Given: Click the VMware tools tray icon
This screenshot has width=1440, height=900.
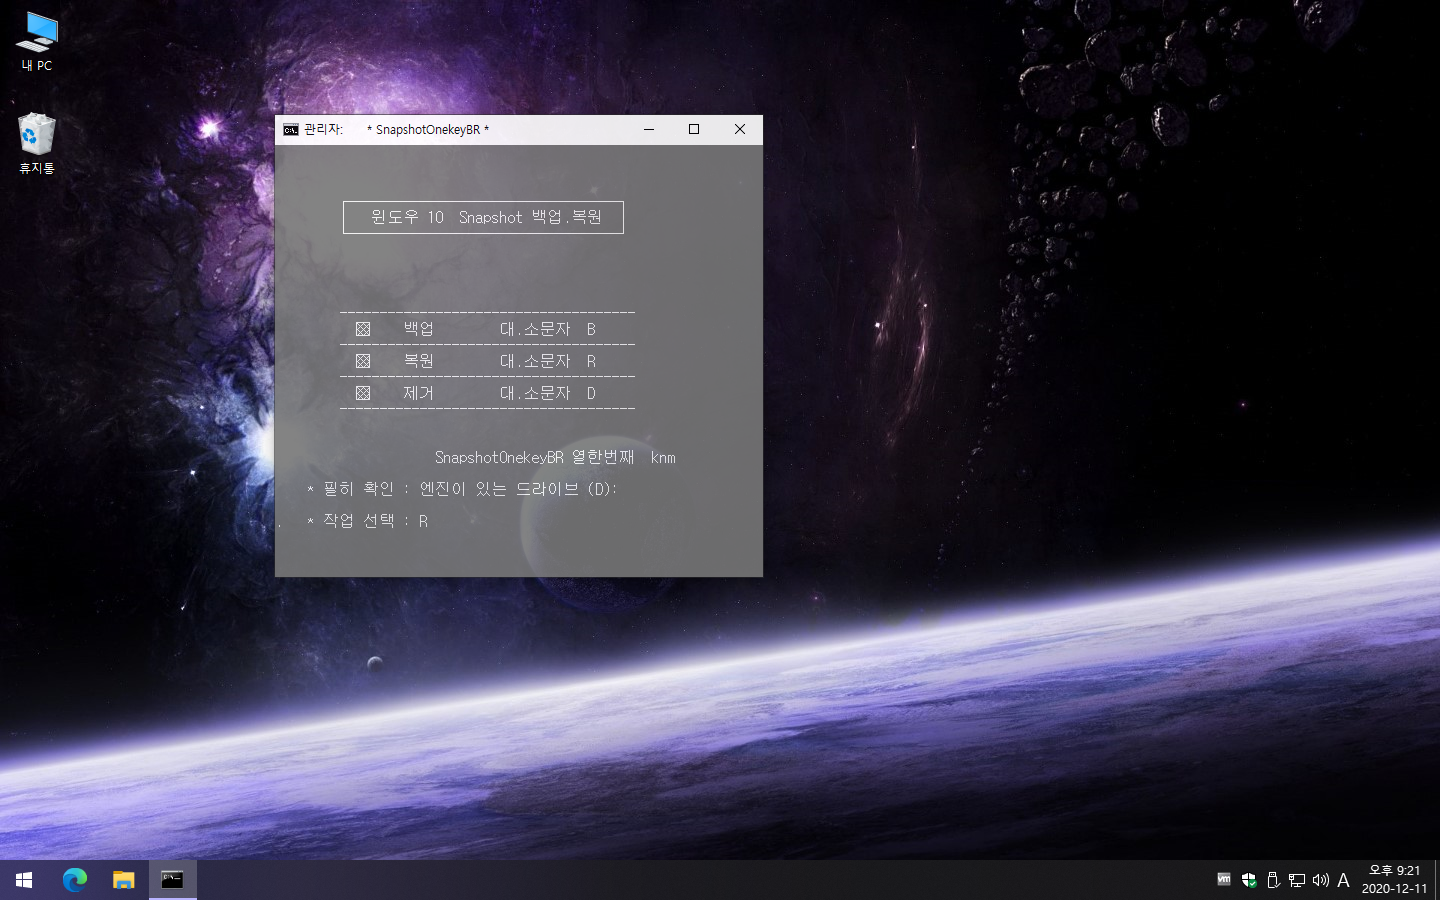Looking at the screenshot, I should (1224, 880).
